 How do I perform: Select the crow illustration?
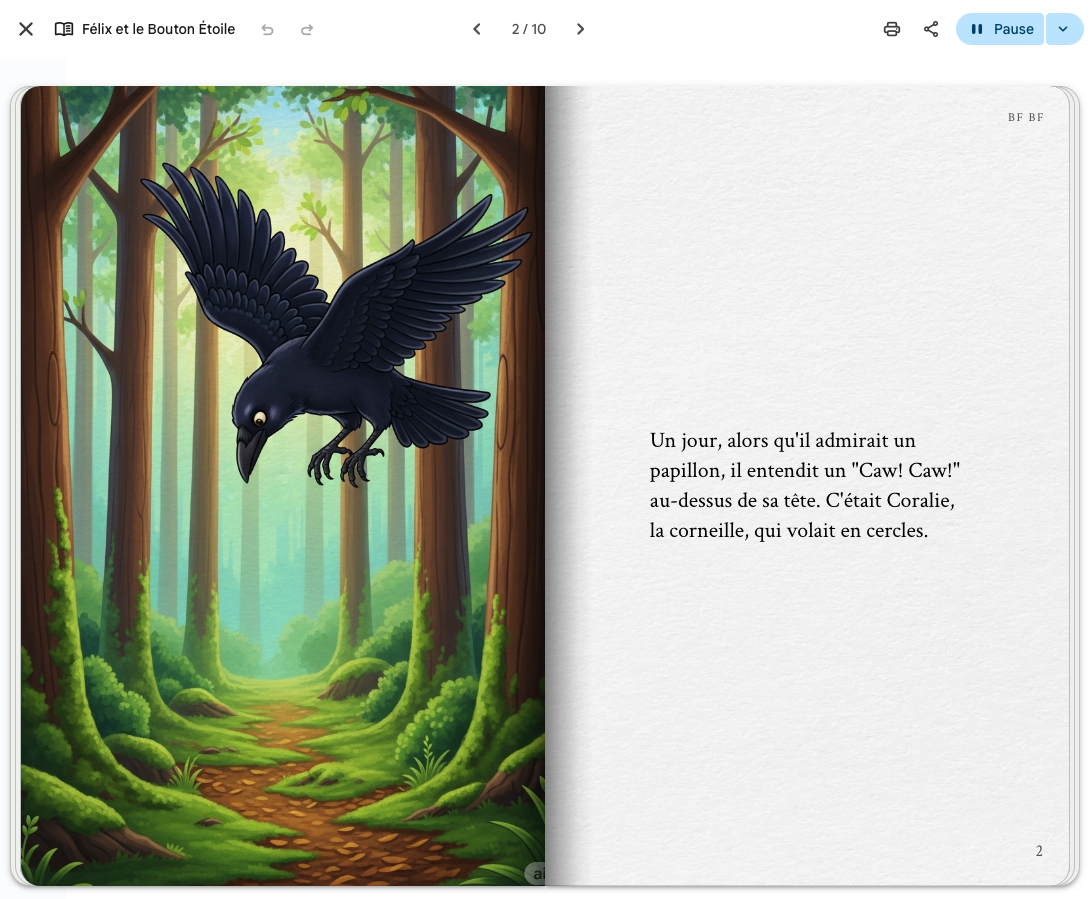(330, 330)
